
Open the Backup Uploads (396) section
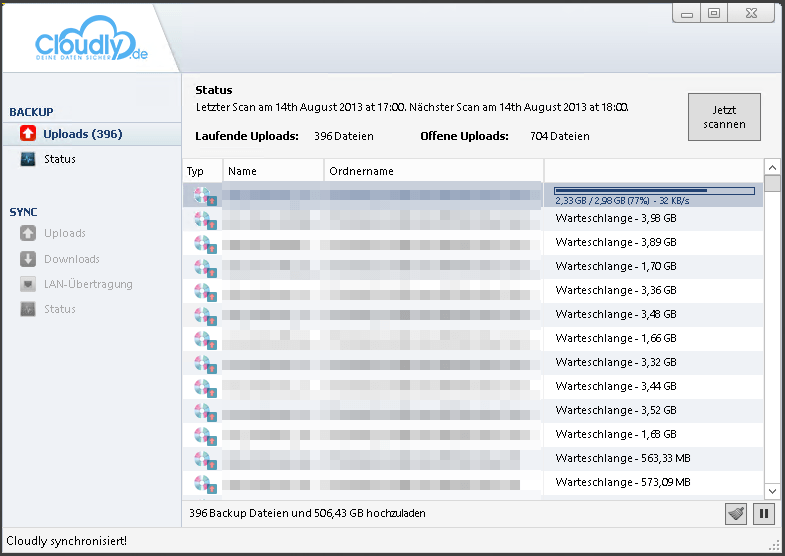92,134
